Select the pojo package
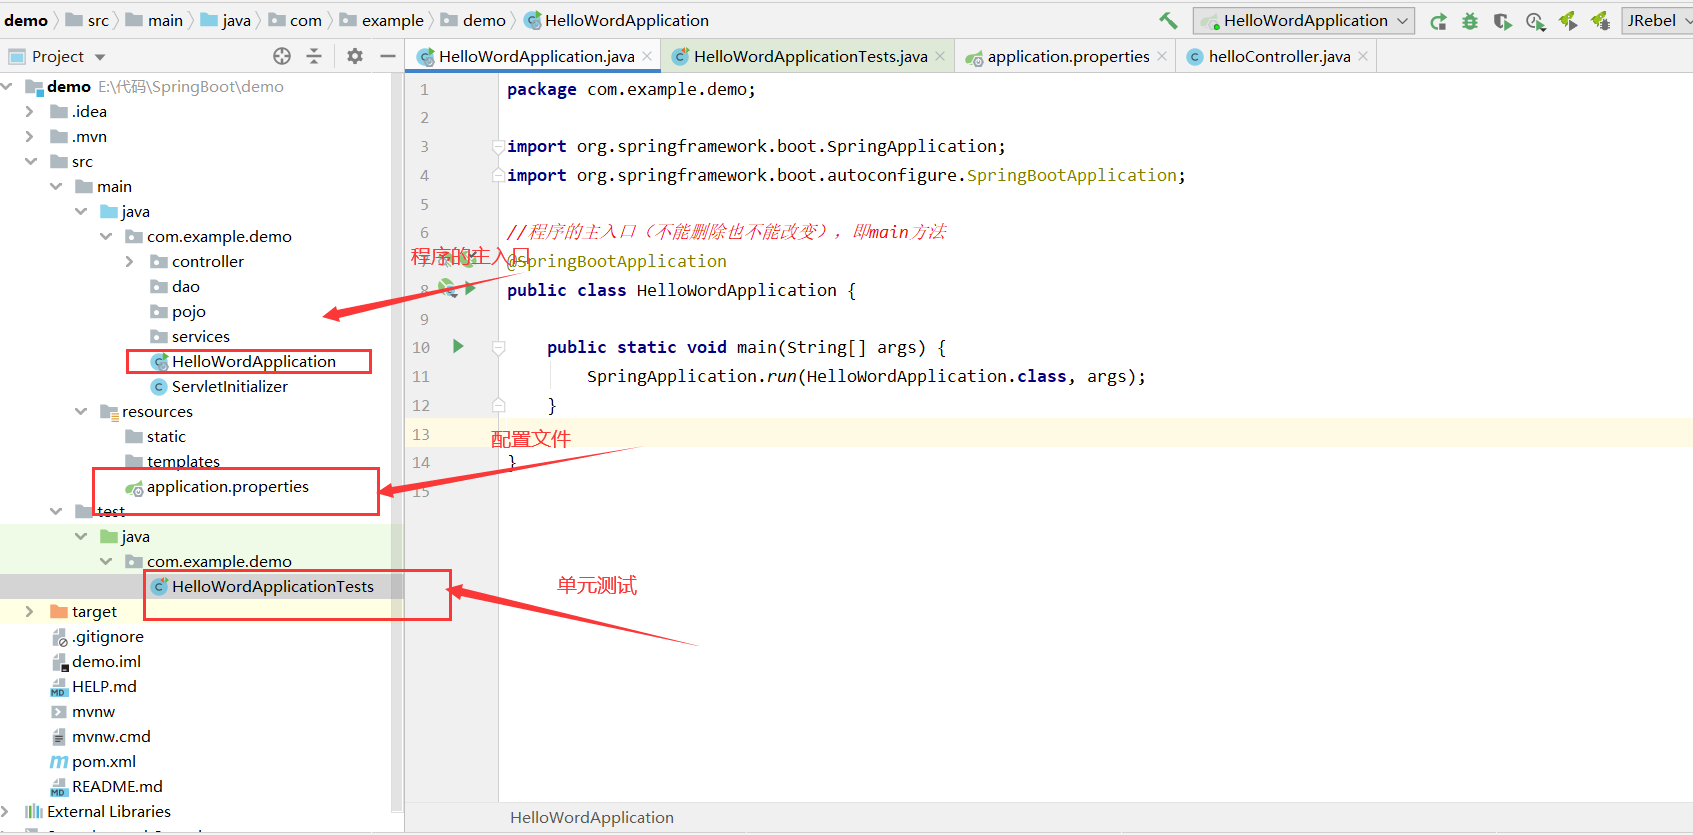Screen dimensions: 1693x835 point(188,312)
